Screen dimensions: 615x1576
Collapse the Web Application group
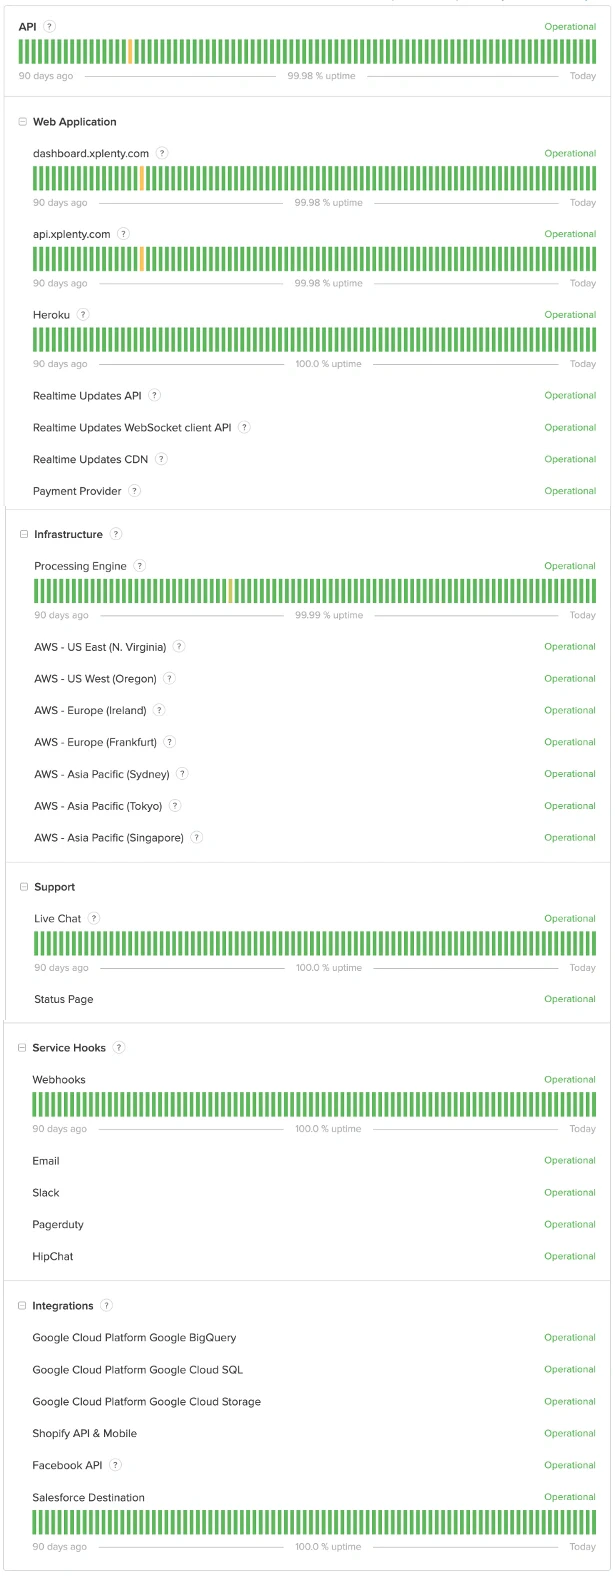[23, 122]
